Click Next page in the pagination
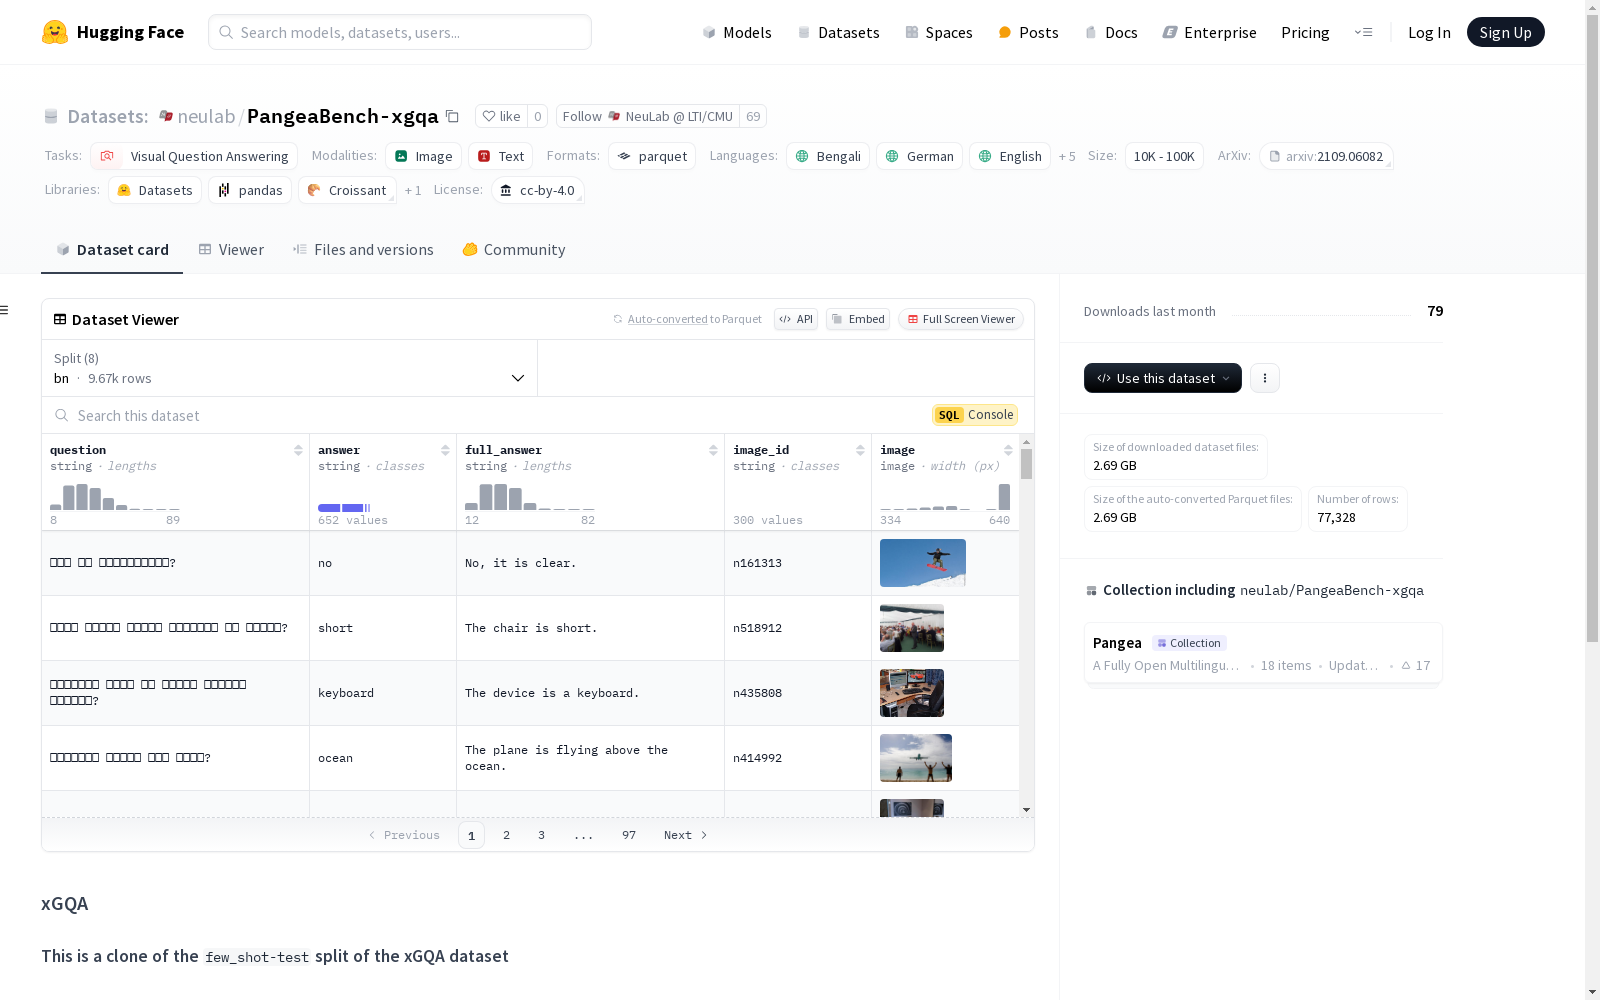This screenshot has width=1600, height=1000. 686,835
